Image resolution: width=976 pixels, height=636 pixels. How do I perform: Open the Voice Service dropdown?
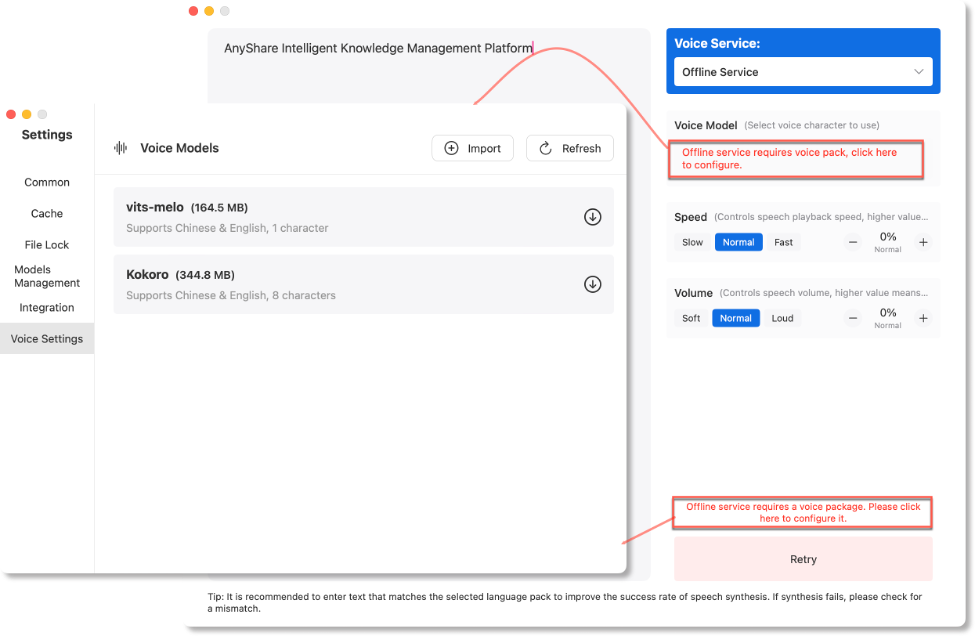[x=803, y=72]
